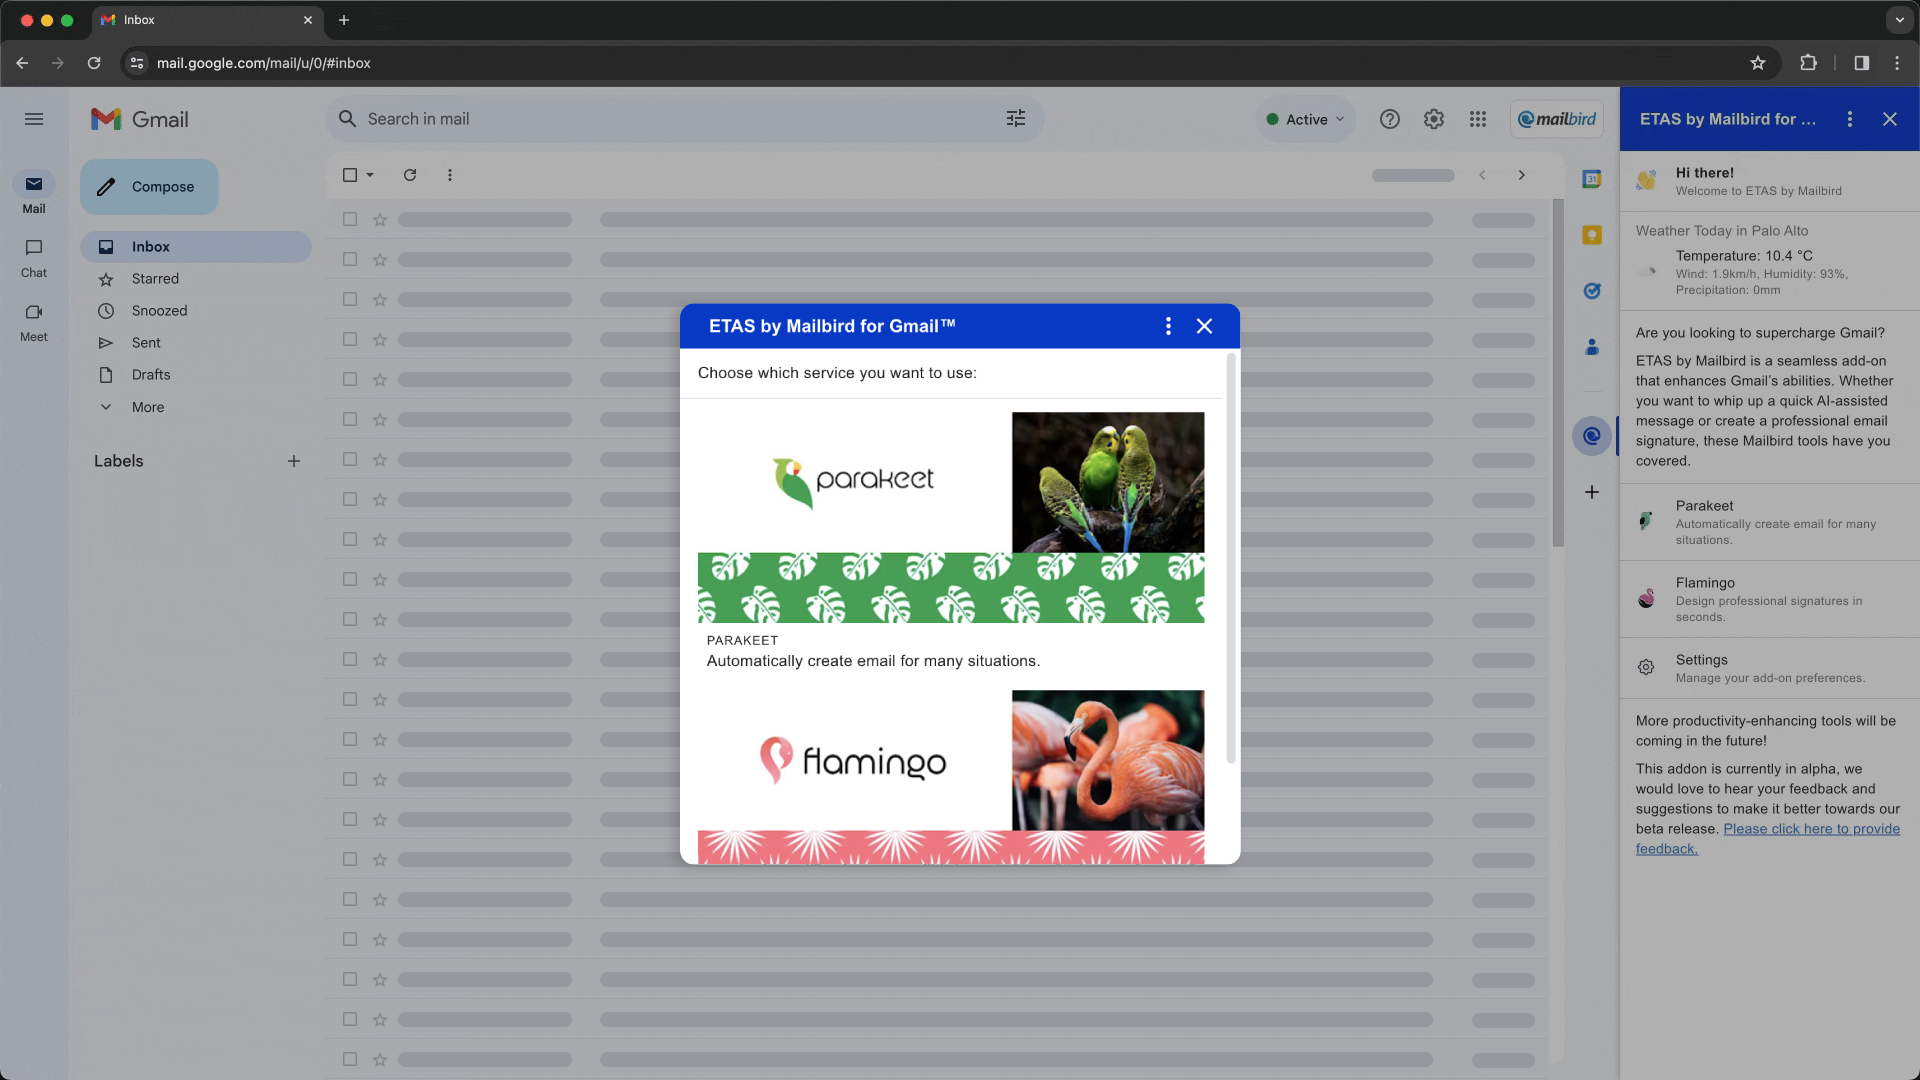The image size is (1920, 1080).
Task: Click feedback link in side panel
Action: pyautogui.click(x=1768, y=839)
